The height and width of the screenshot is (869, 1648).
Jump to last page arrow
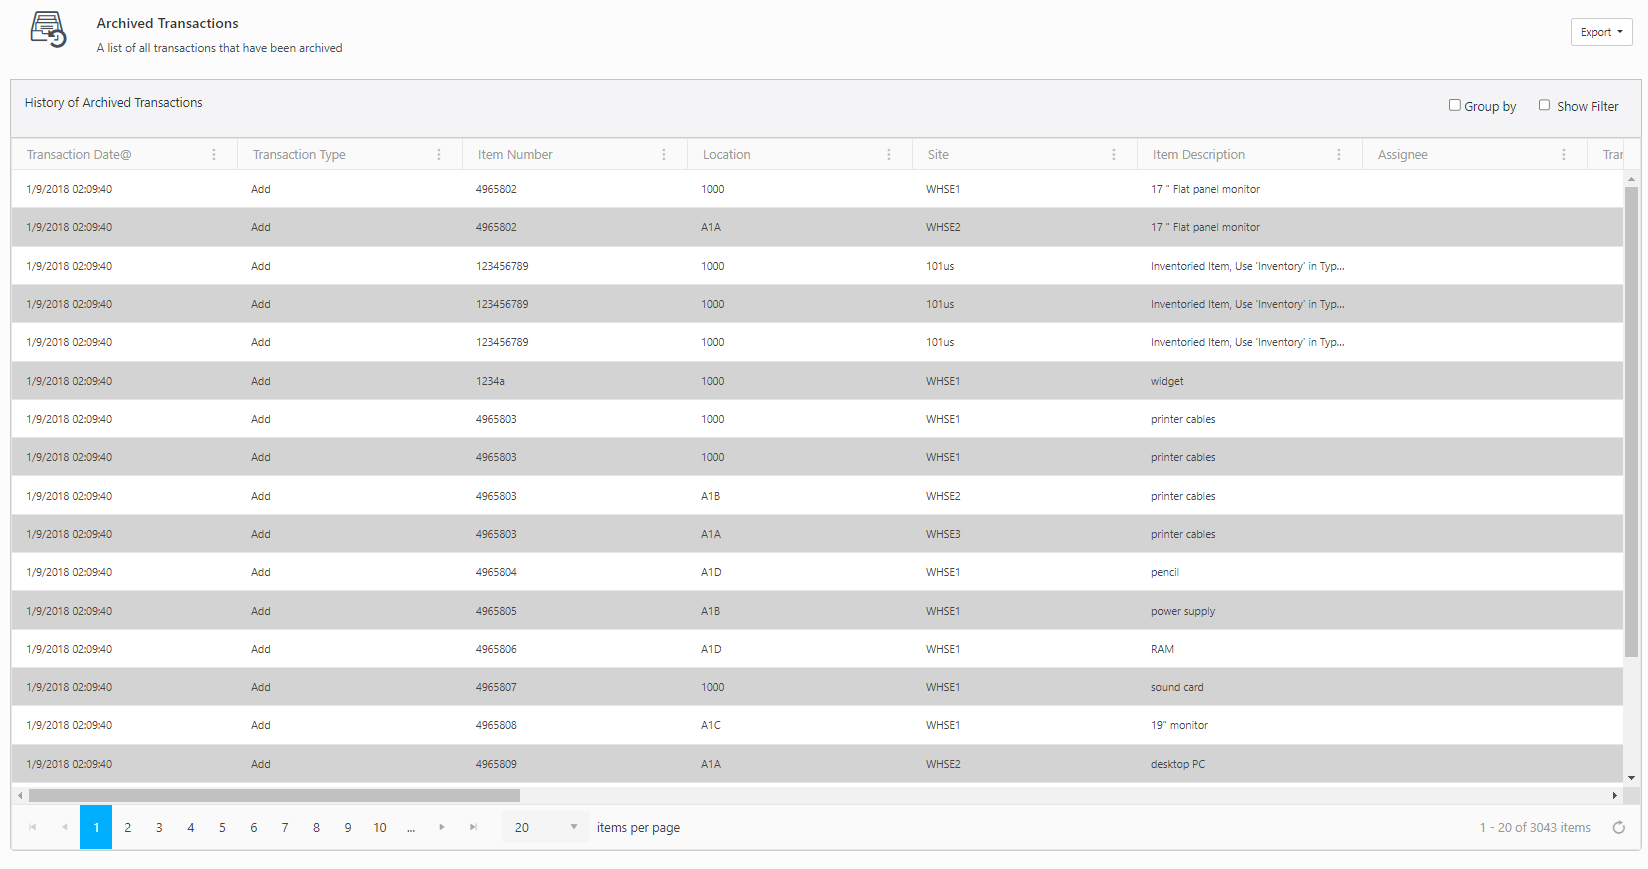tap(474, 828)
